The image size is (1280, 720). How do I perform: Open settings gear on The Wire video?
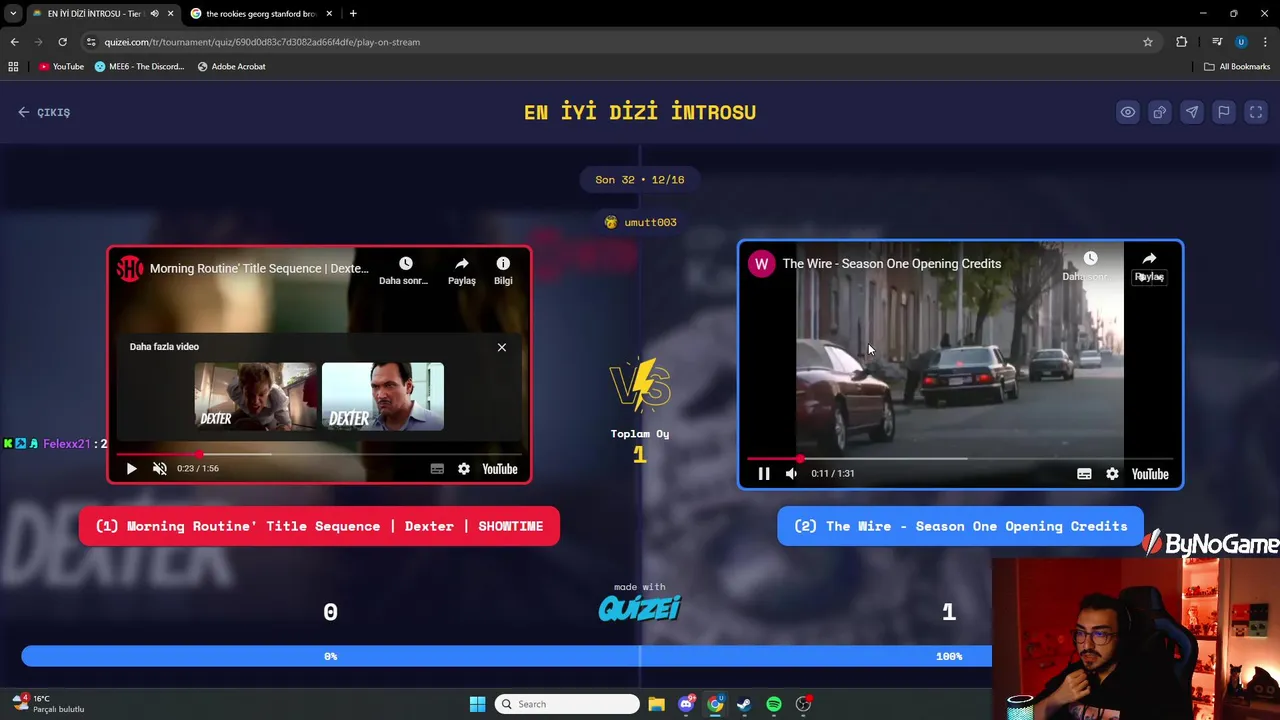(1112, 474)
